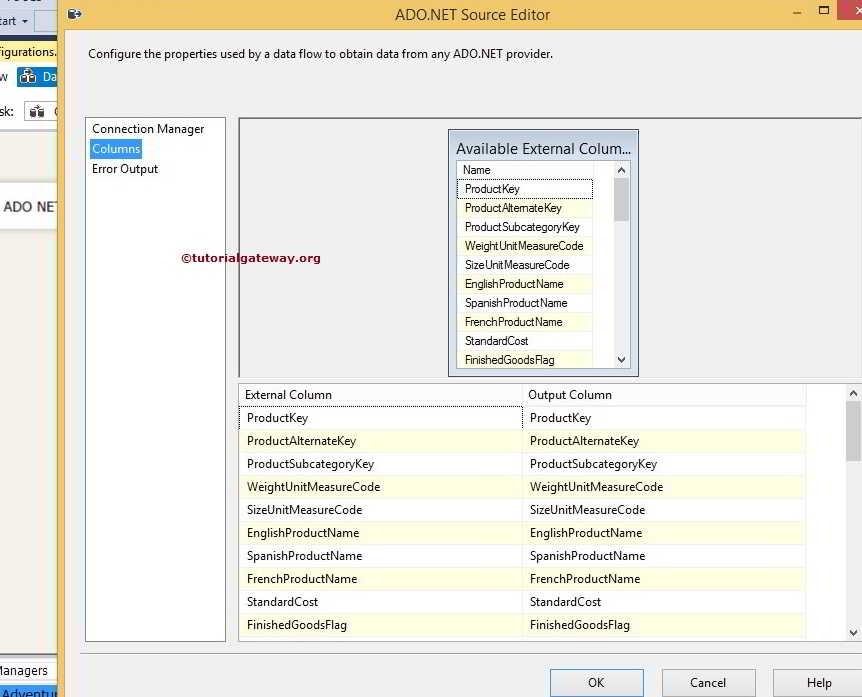The height and width of the screenshot is (697, 862).
Task: Select the EnglishProductName mapping row
Action: [x=380, y=532]
